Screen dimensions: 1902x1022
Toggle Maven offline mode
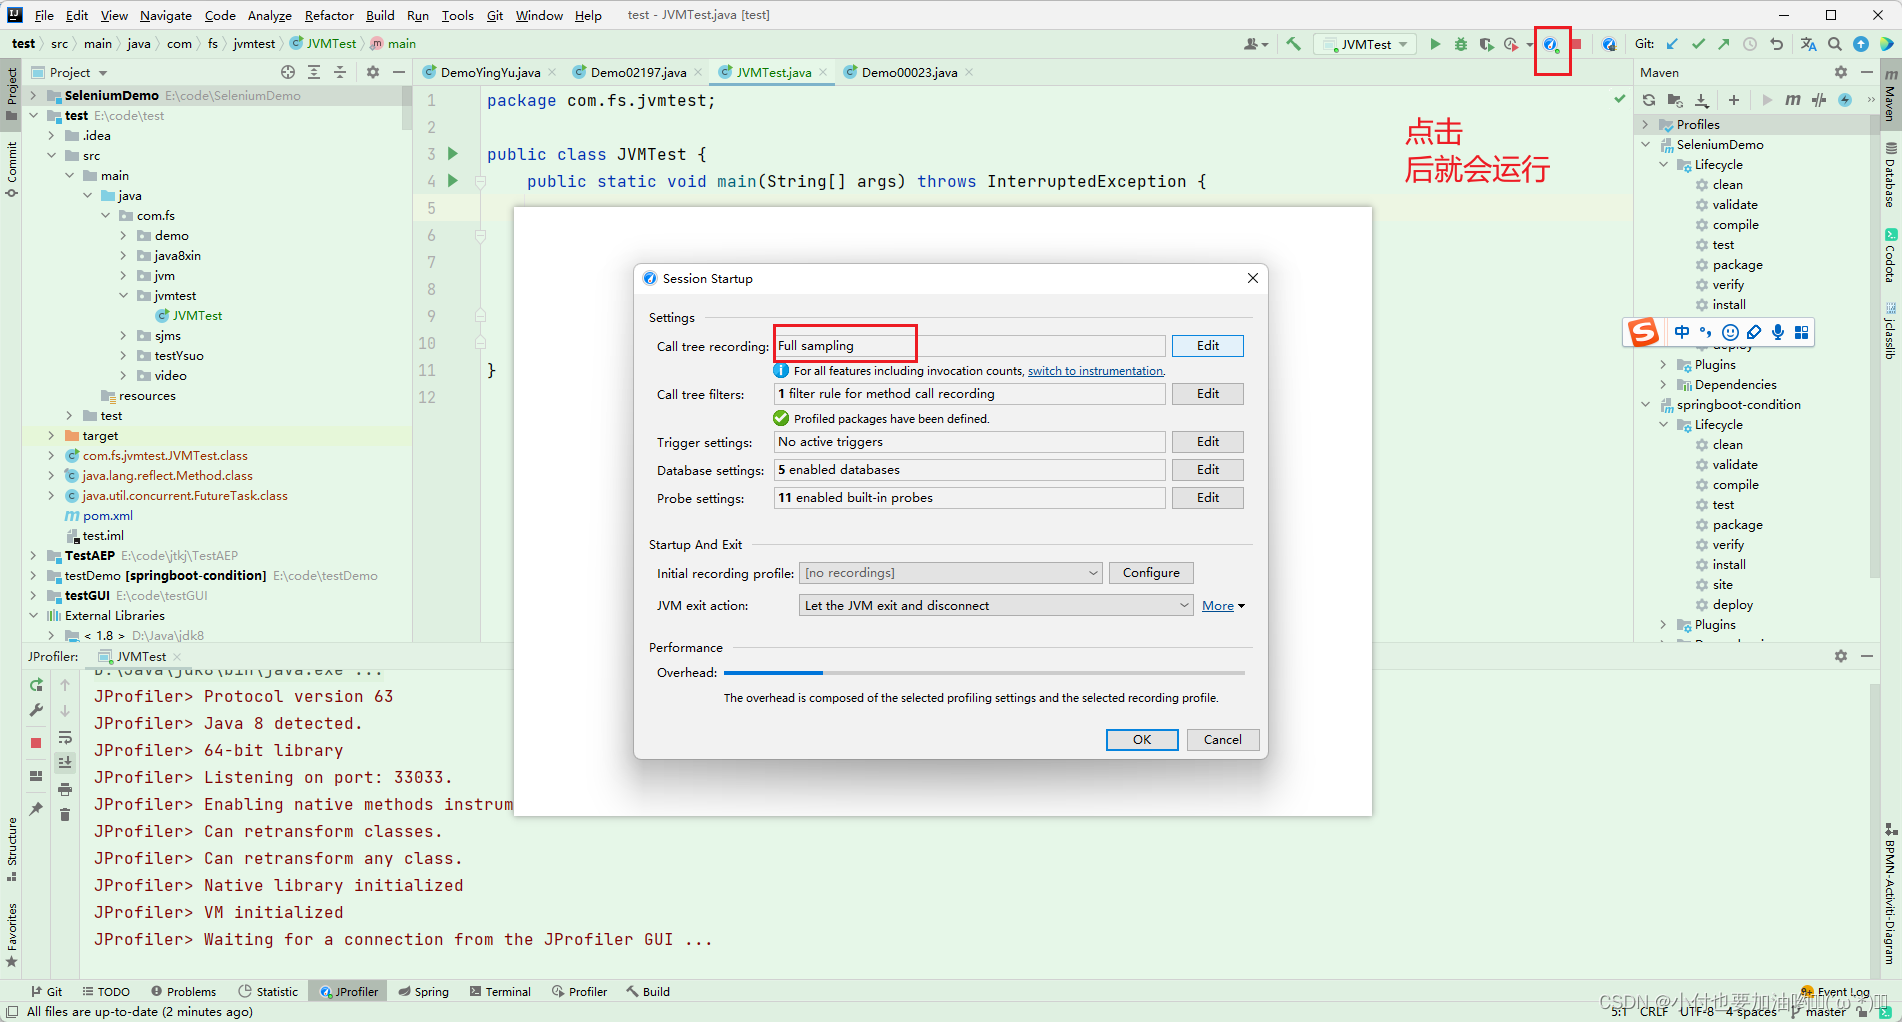click(x=1819, y=100)
